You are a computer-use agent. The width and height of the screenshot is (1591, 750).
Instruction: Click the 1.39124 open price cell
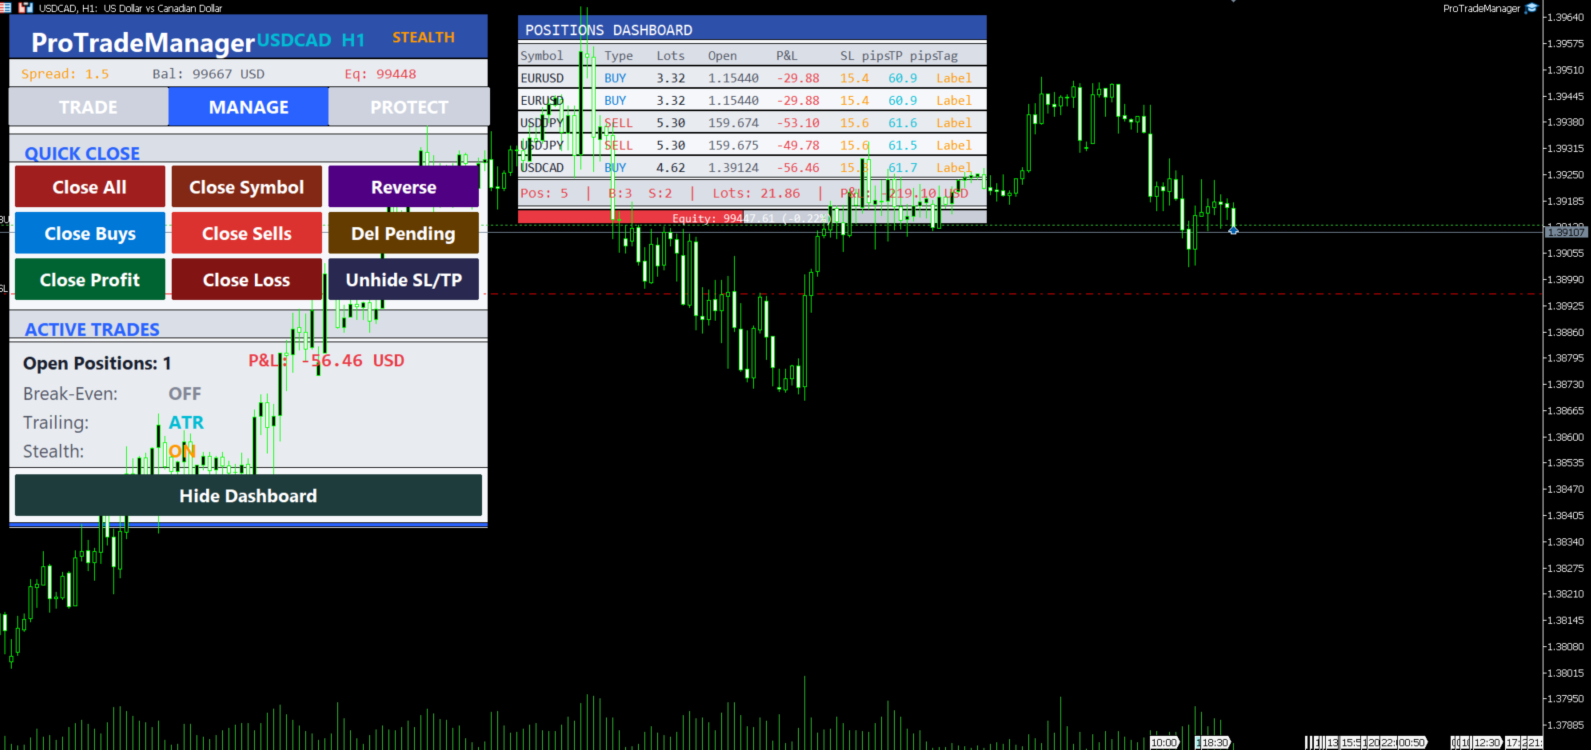click(x=733, y=168)
